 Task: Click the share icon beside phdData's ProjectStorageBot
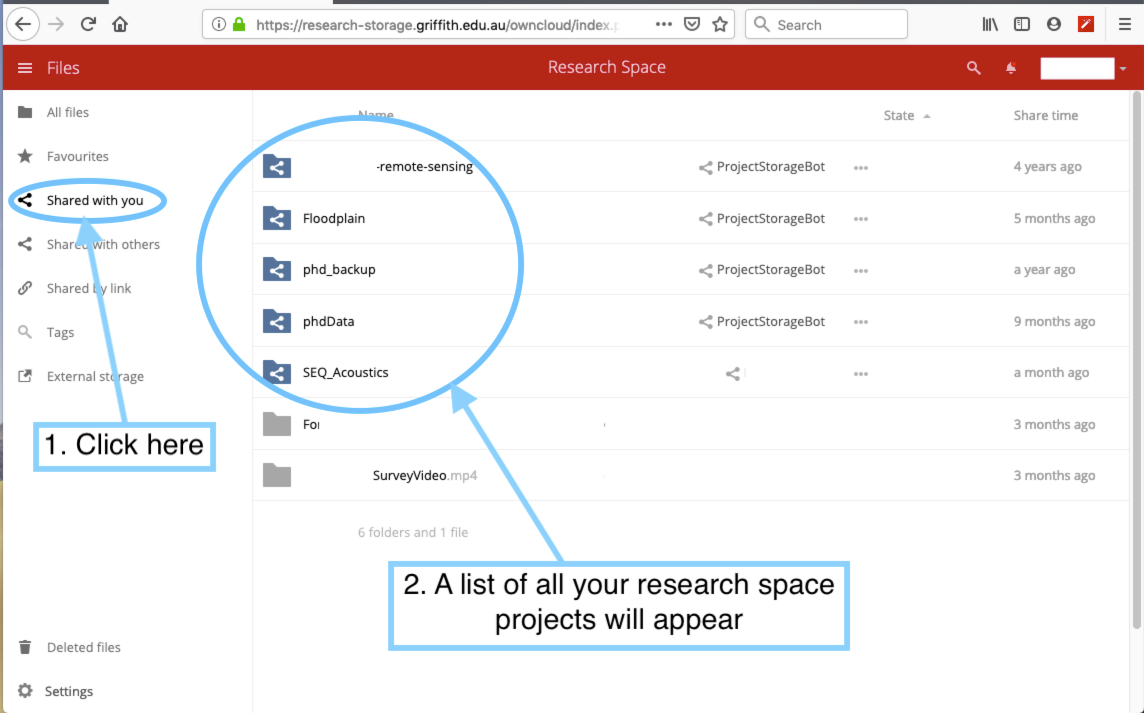pos(705,322)
